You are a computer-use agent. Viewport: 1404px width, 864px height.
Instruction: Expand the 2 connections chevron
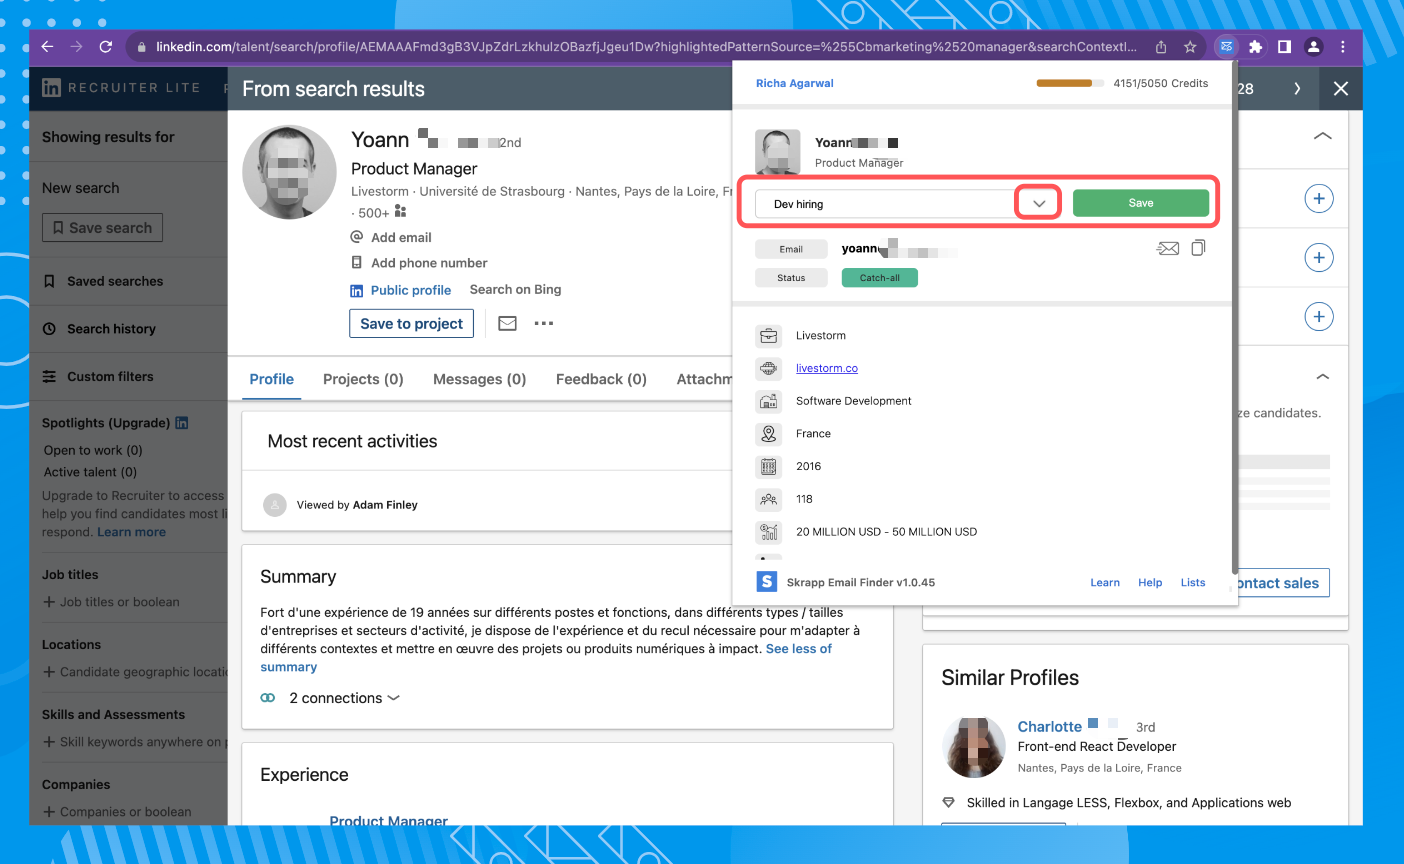(x=394, y=698)
